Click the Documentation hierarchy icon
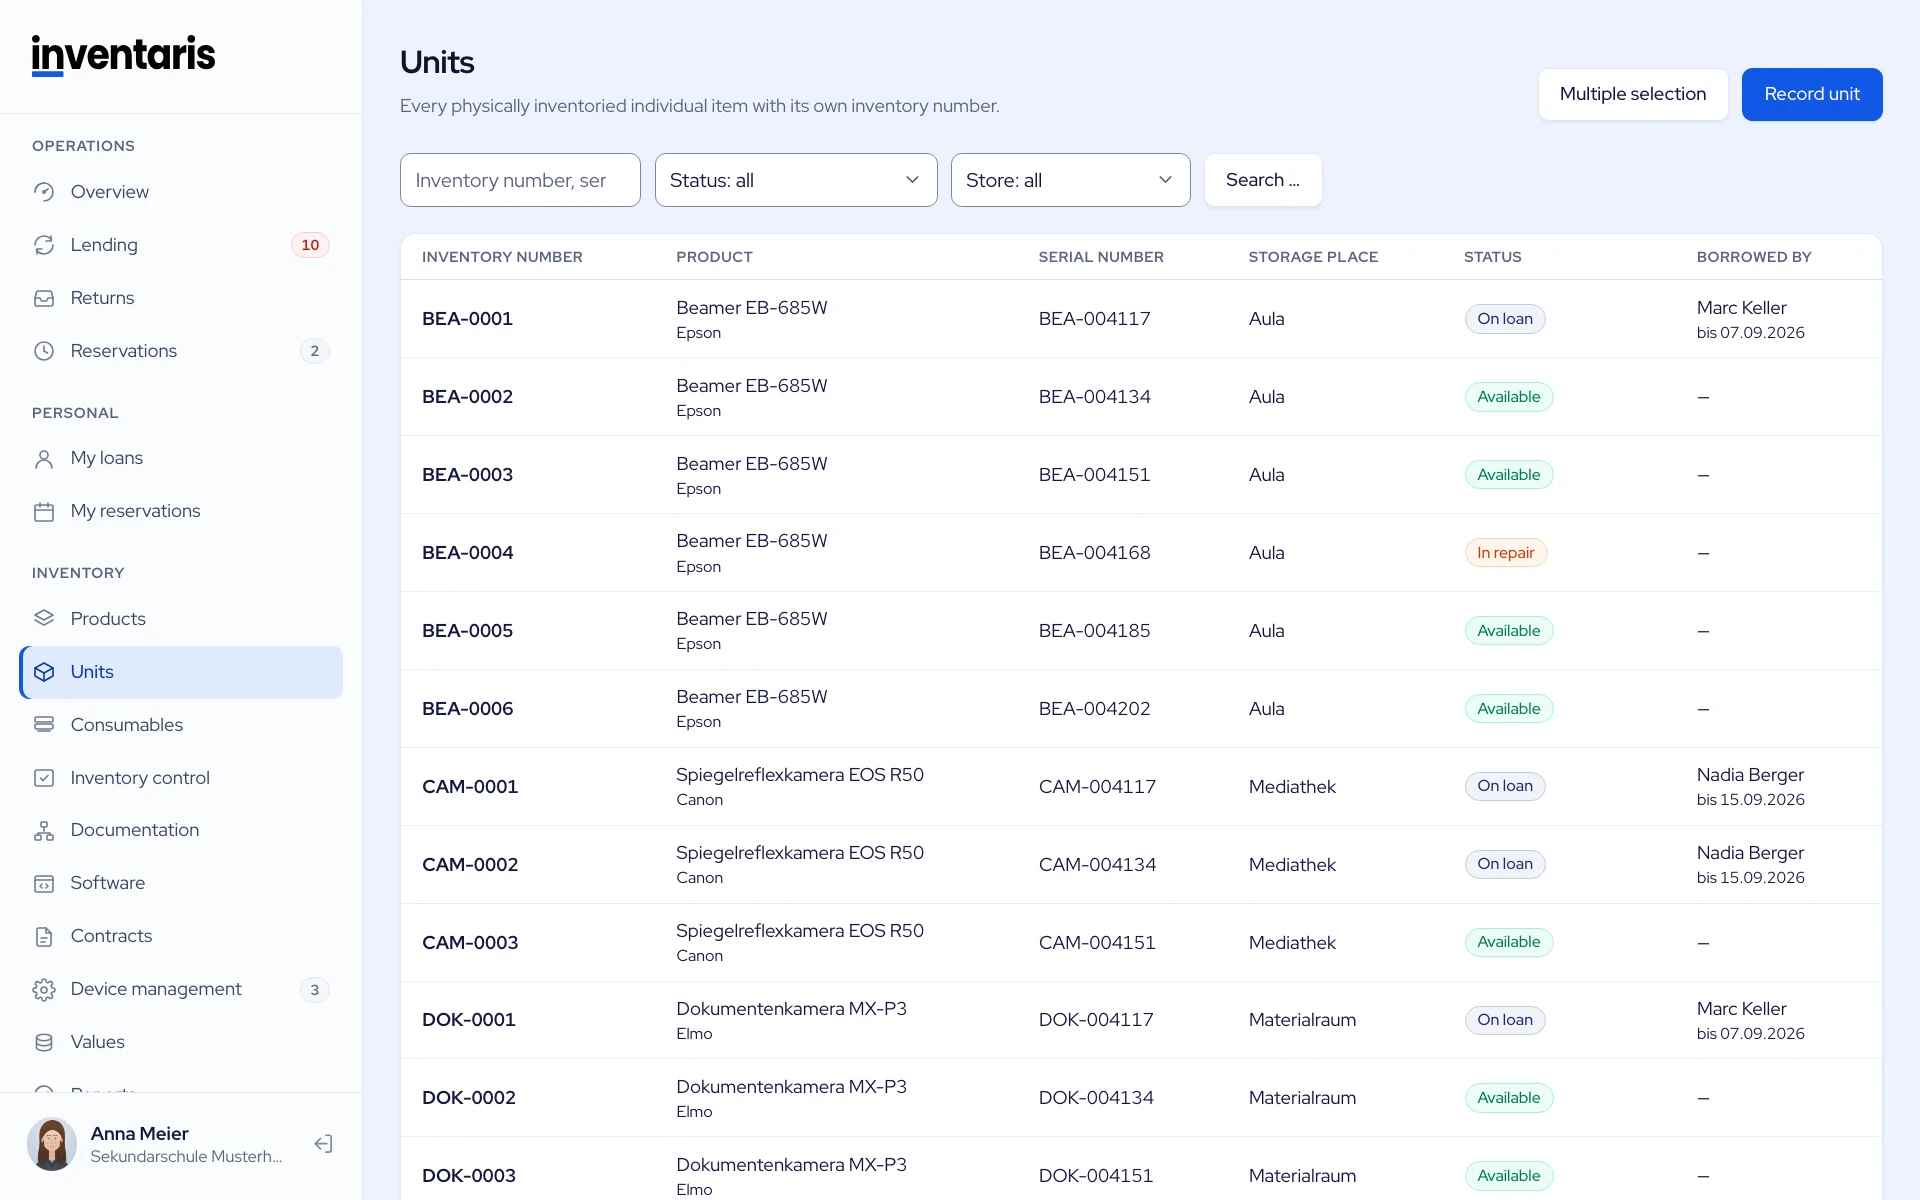The height and width of the screenshot is (1200, 1920). tap(44, 831)
